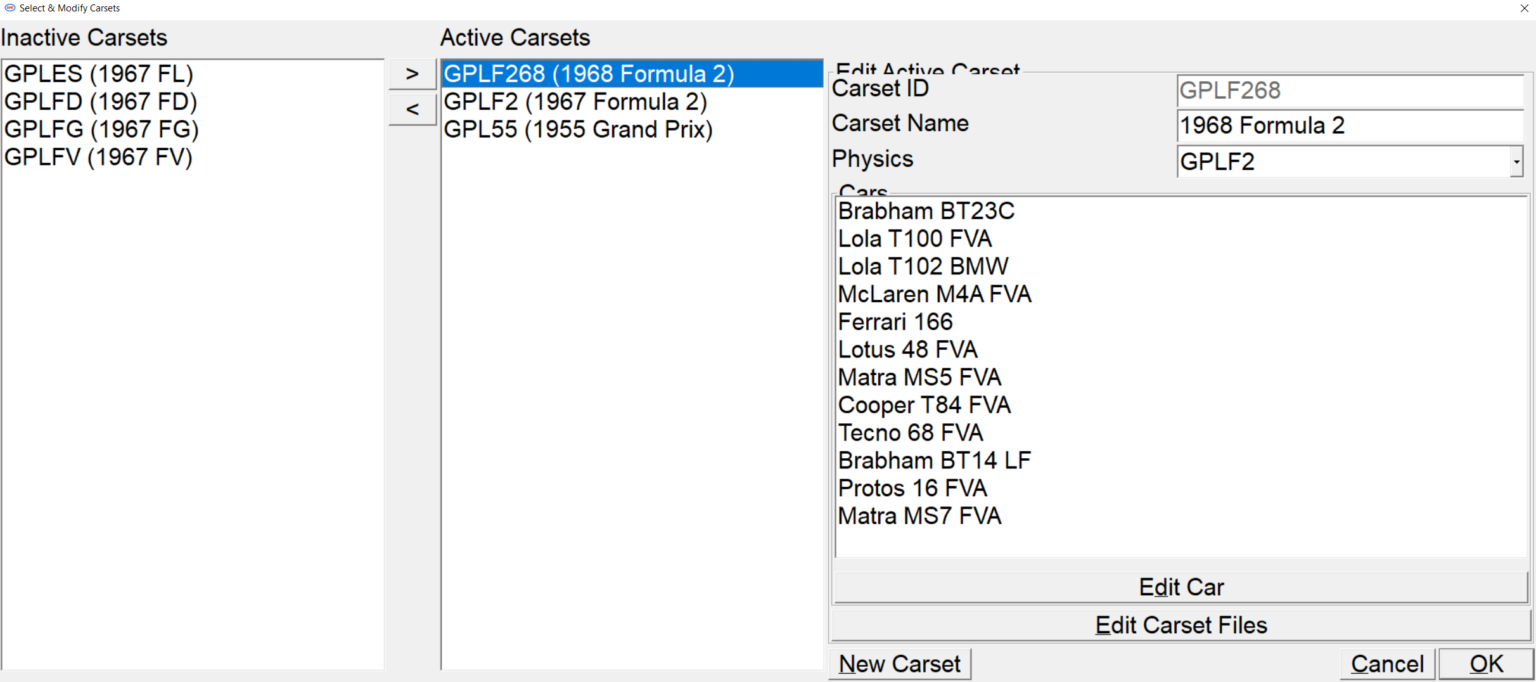Select GPL55 (1955 Grand Prix) in Active Carsets
The width and height of the screenshot is (1536, 682).
[579, 129]
